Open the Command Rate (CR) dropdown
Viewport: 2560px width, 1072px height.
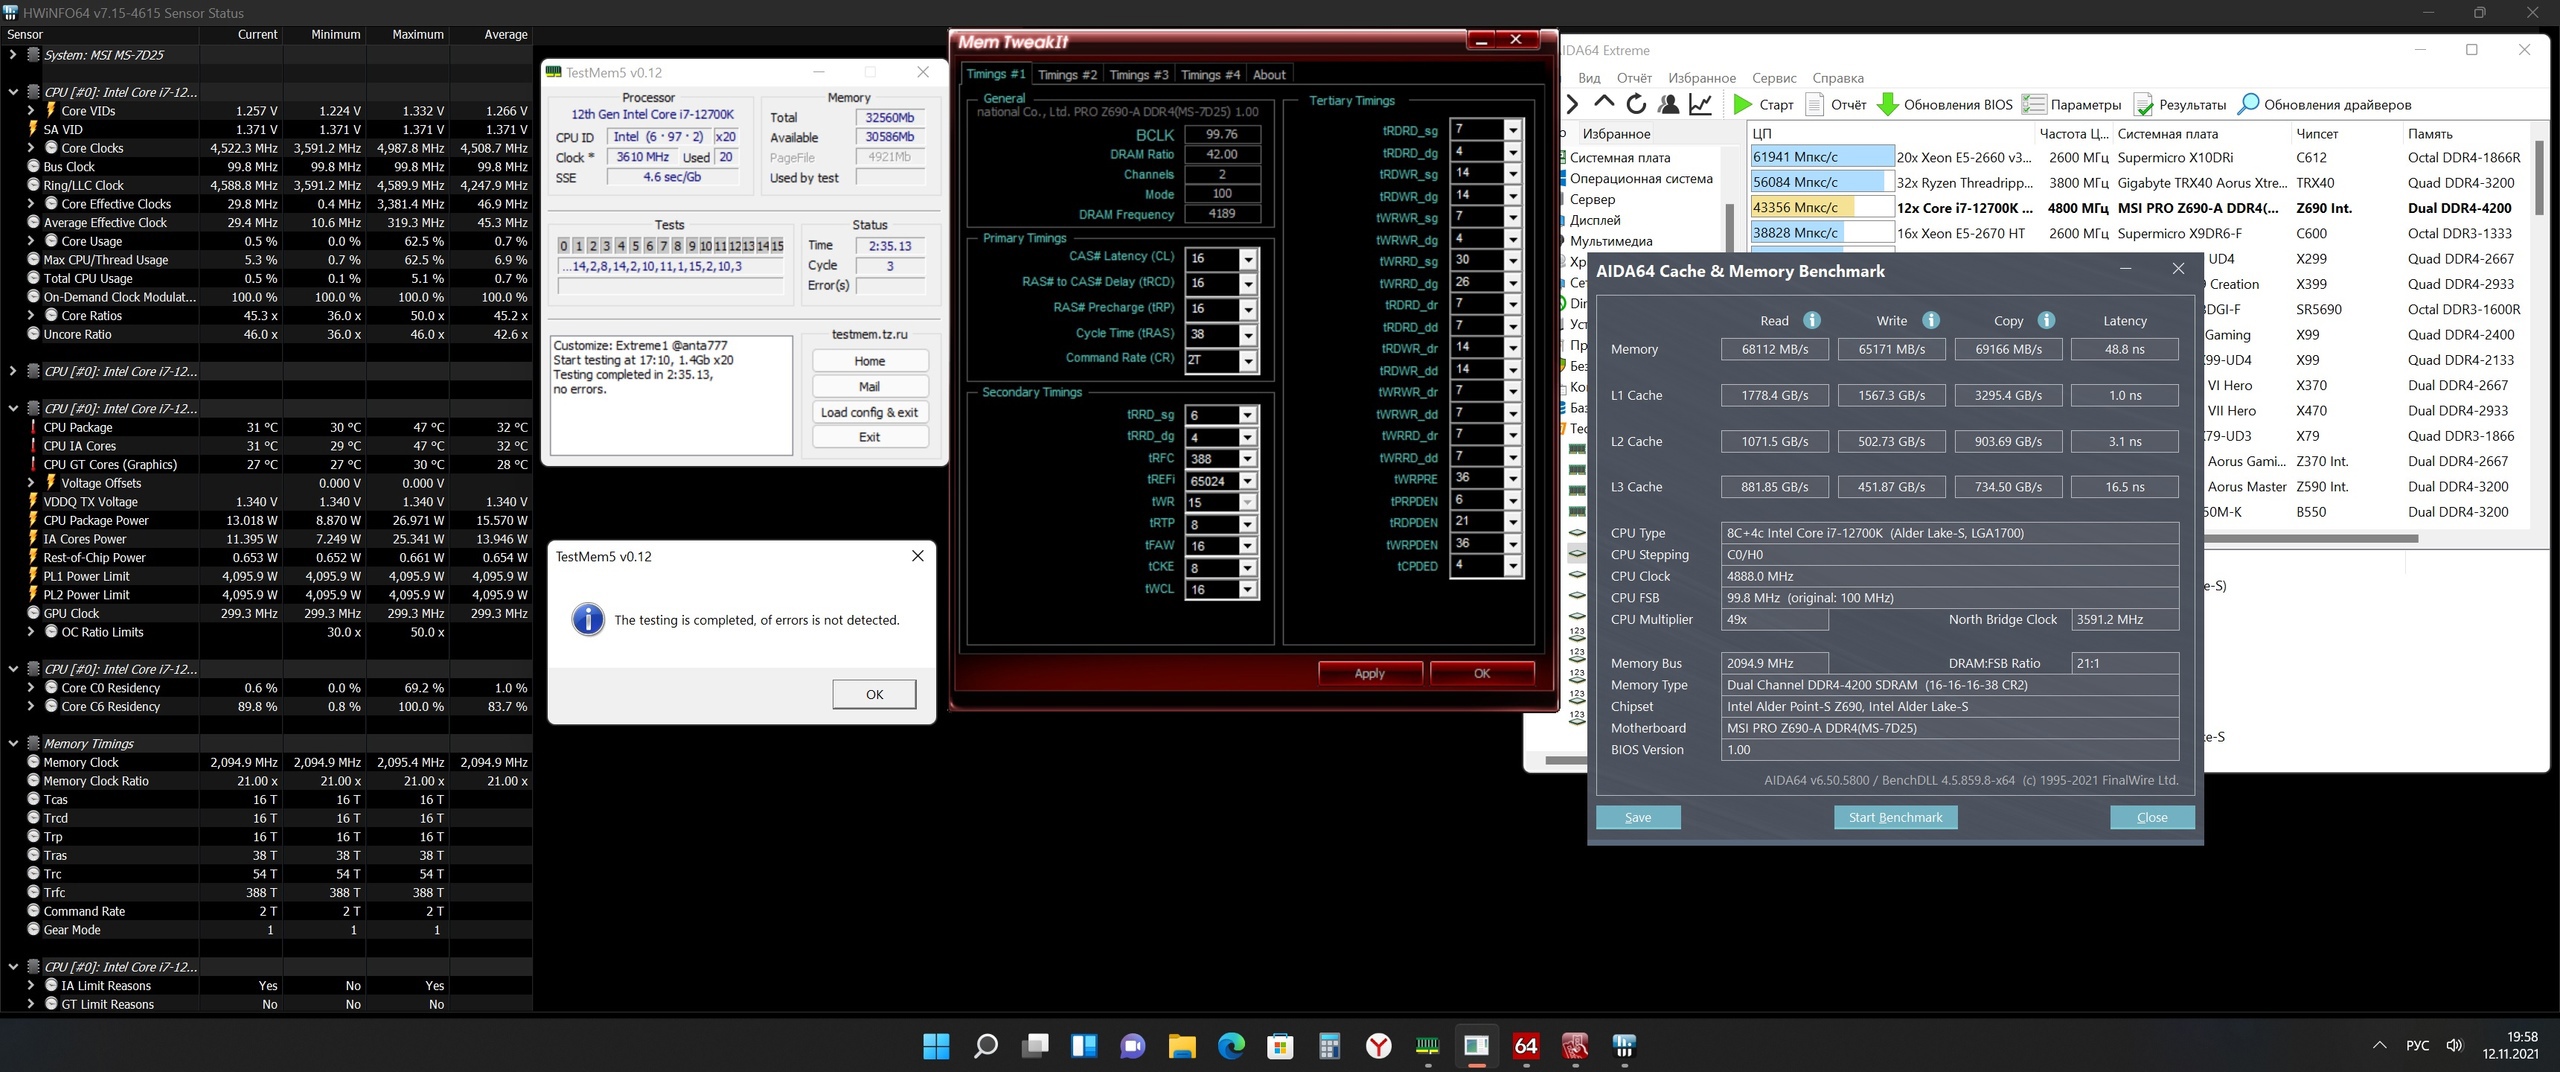point(1247,361)
